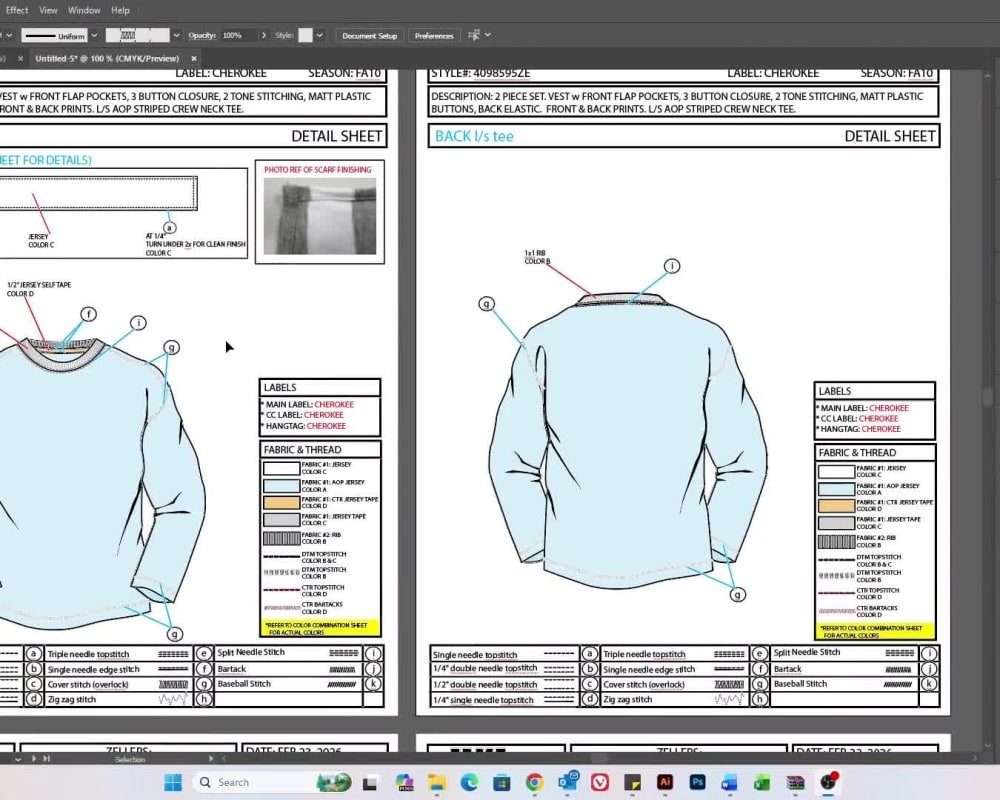Switch to Adobe Illustrator taskbar icon

(665, 782)
